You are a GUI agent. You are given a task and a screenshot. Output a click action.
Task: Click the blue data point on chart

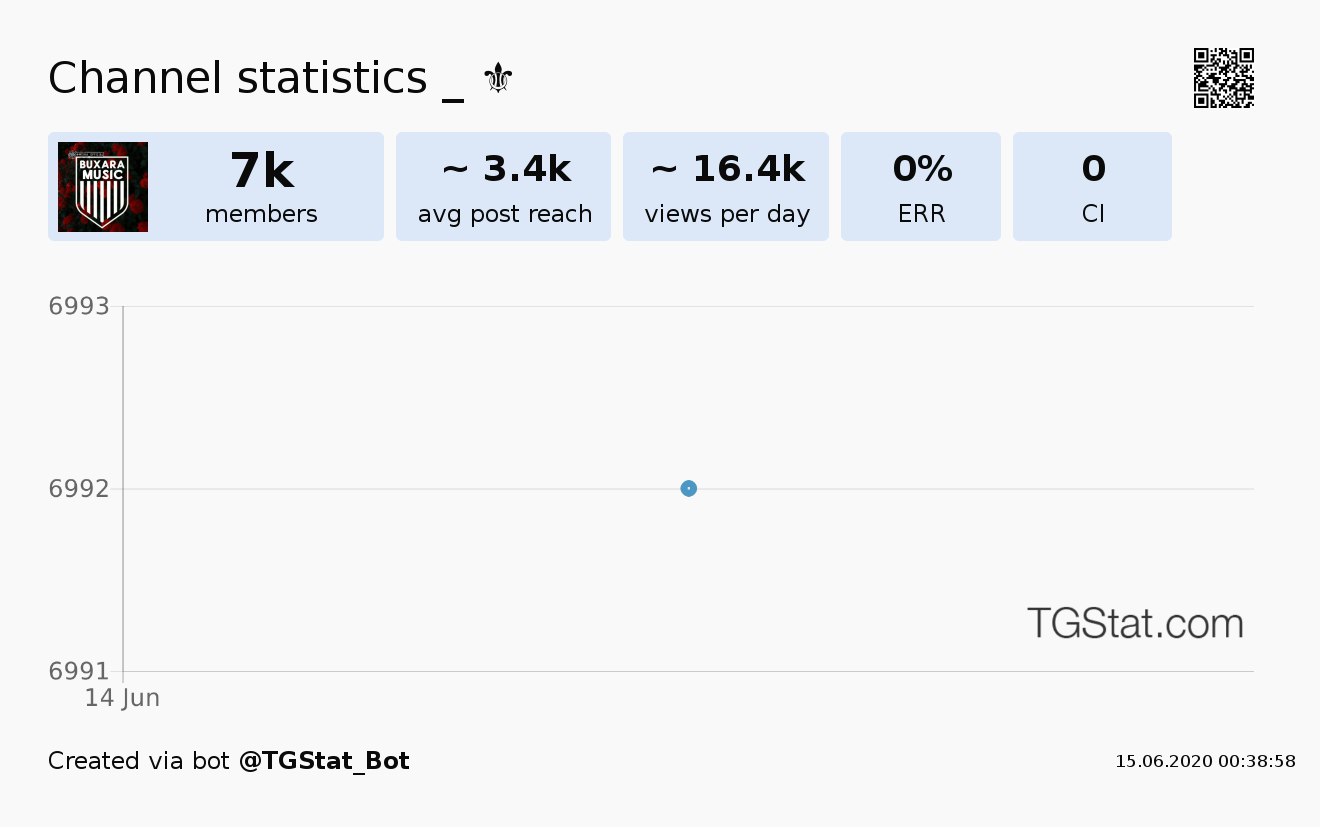688,489
